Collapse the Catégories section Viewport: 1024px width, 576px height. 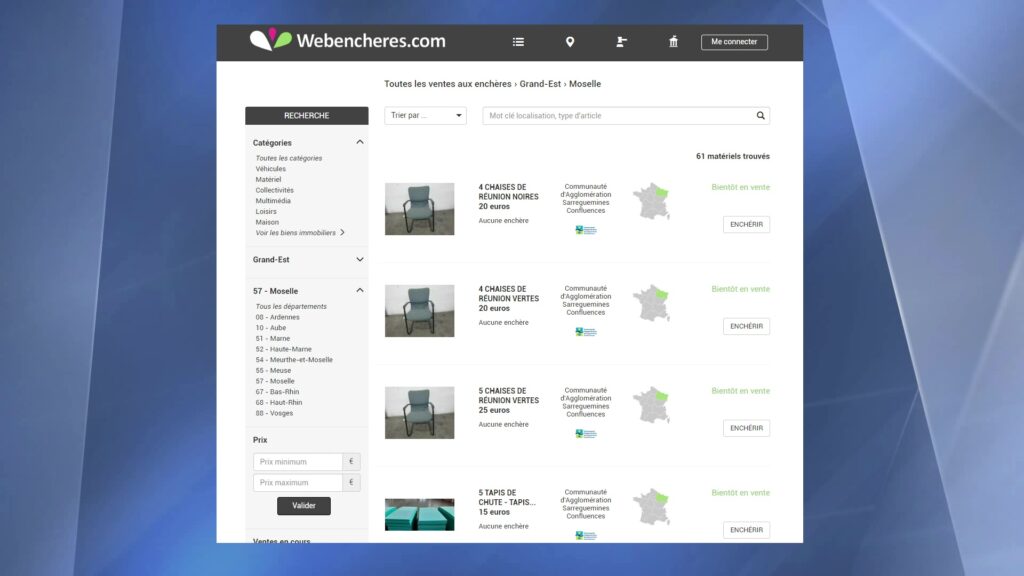[x=360, y=142]
